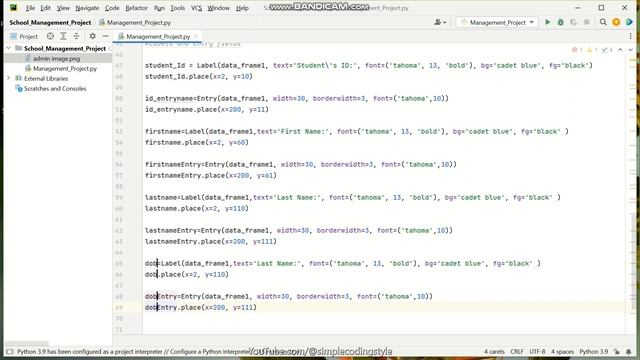
Task: Open editor tab options three-dot menu
Action: tap(631, 36)
